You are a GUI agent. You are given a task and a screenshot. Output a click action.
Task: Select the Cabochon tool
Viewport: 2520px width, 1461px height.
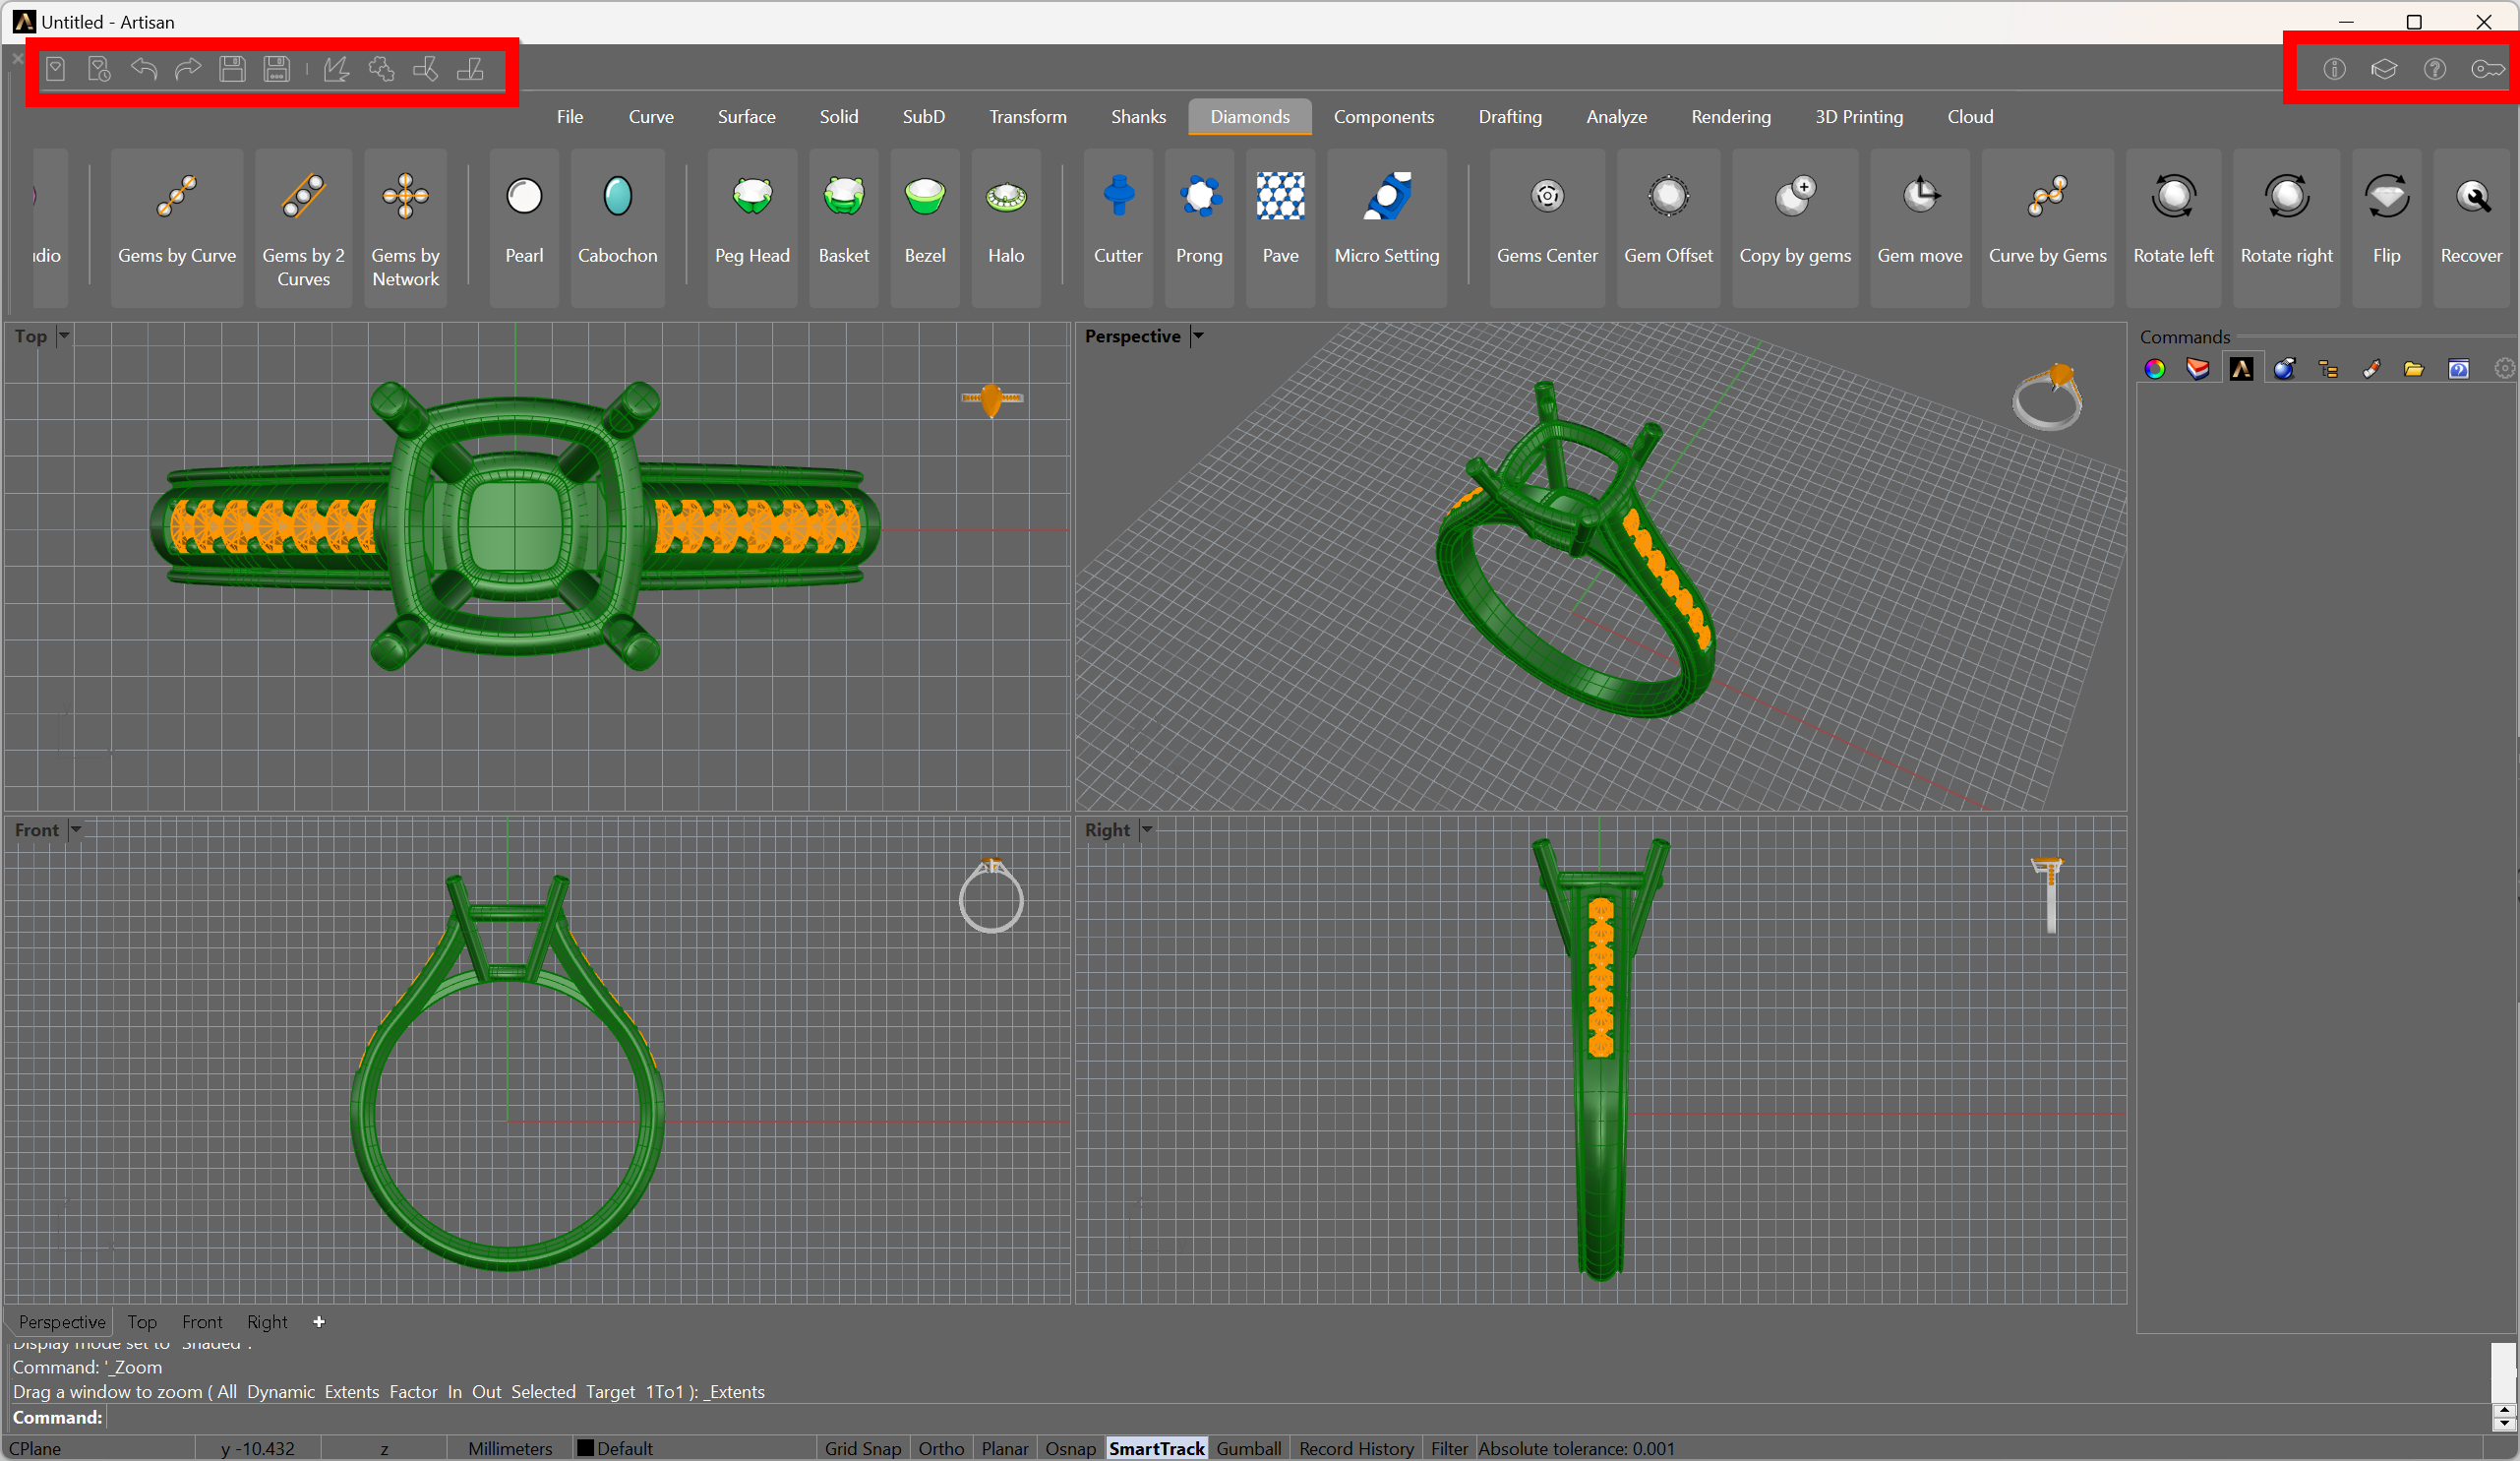617,227
